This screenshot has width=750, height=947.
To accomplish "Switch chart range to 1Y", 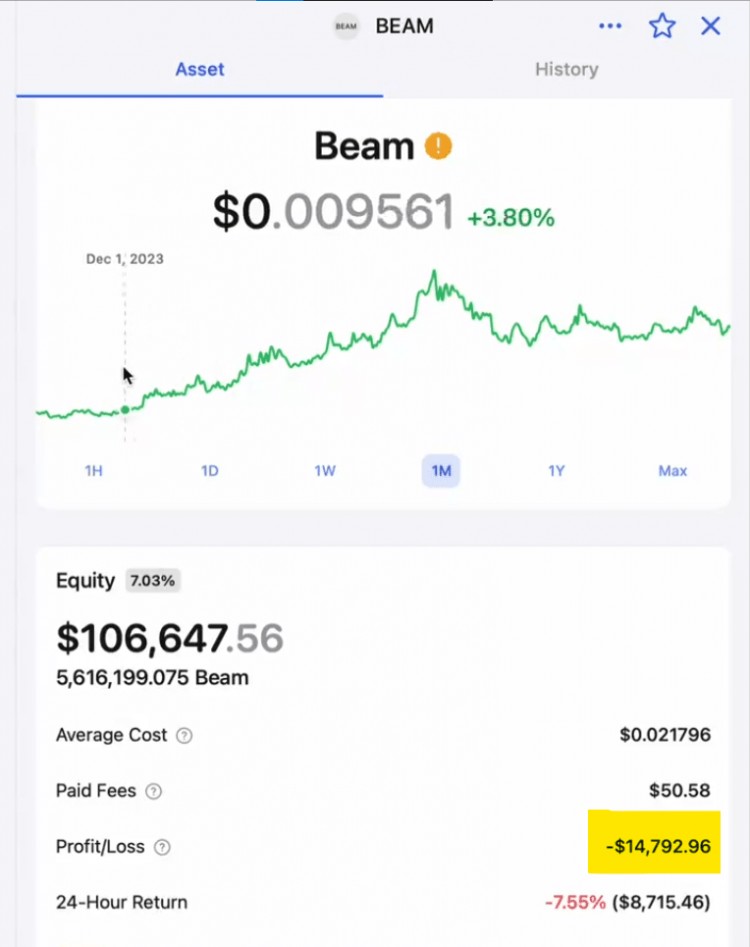I will 557,470.
